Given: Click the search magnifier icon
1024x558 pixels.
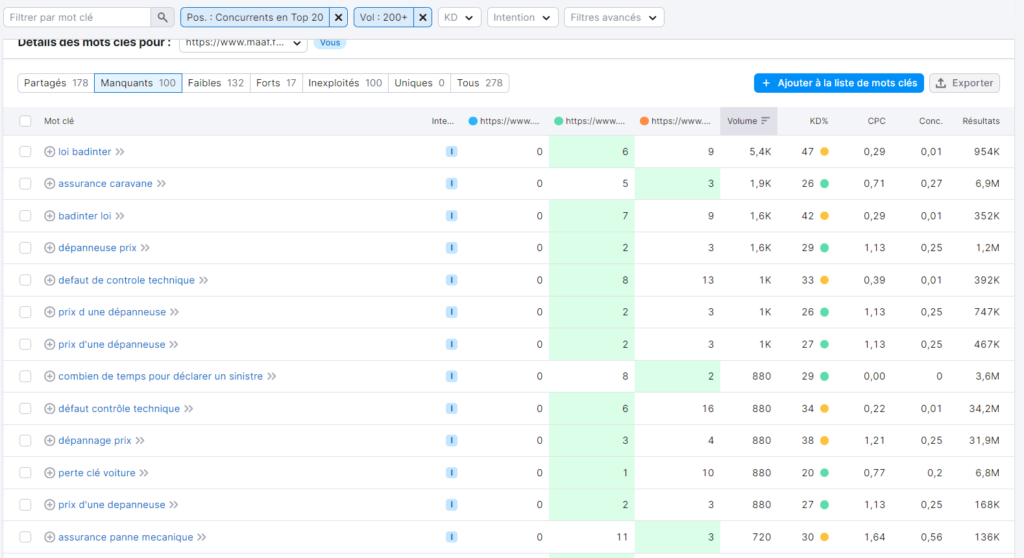Looking at the screenshot, I should click(x=162, y=18).
